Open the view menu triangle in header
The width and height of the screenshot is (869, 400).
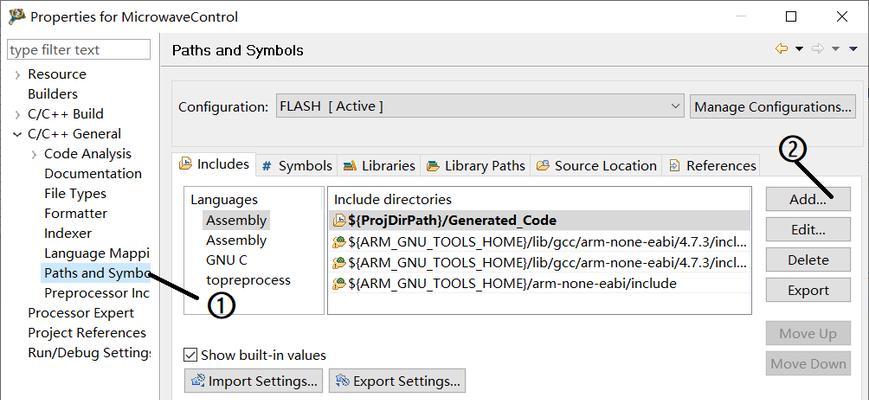[852, 49]
